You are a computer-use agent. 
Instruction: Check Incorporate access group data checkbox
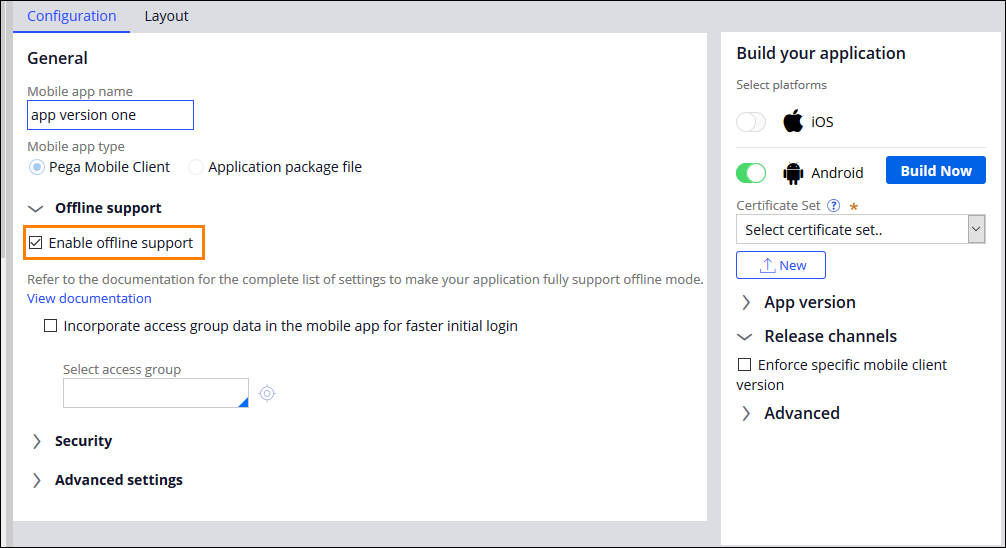click(x=51, y=326)
